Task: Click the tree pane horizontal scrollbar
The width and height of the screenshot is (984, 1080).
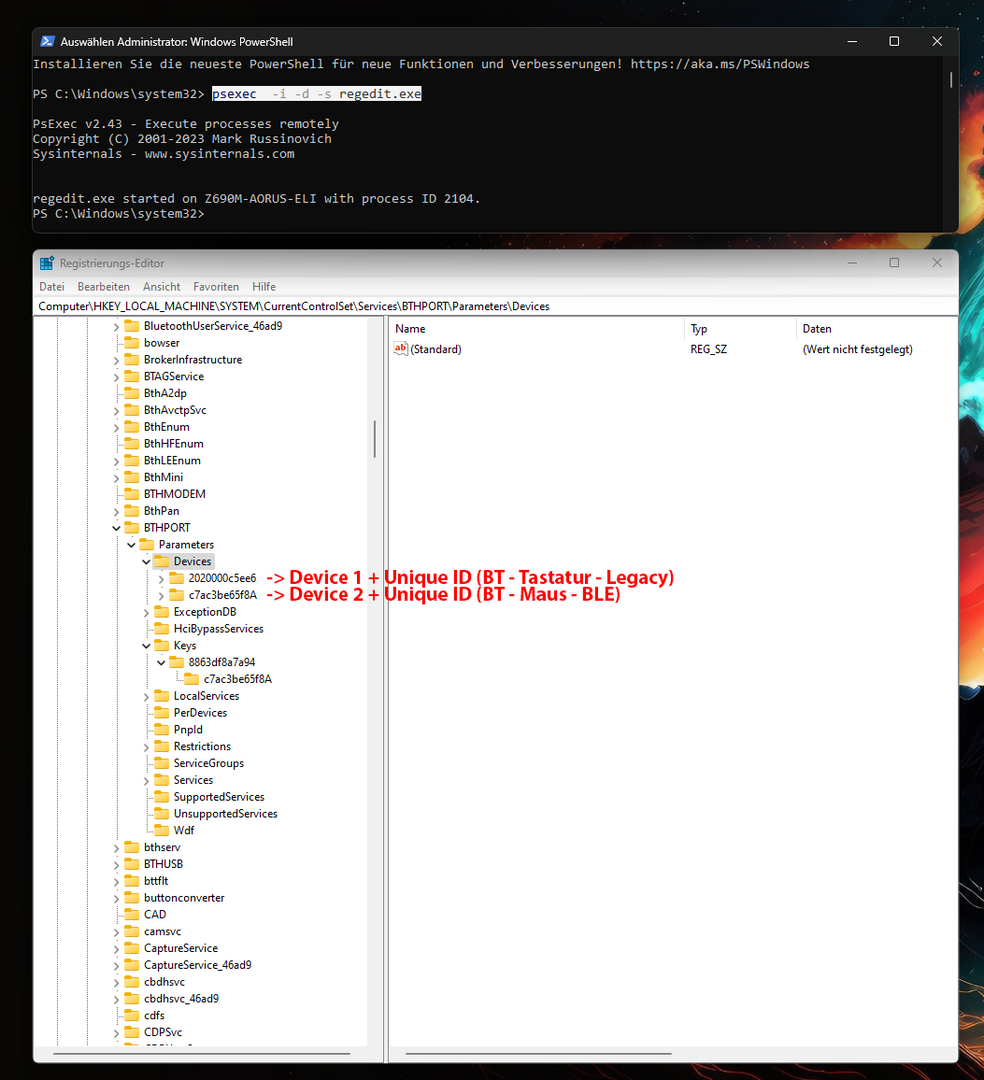Action: pyautogui.click(x=202, y=1054)
